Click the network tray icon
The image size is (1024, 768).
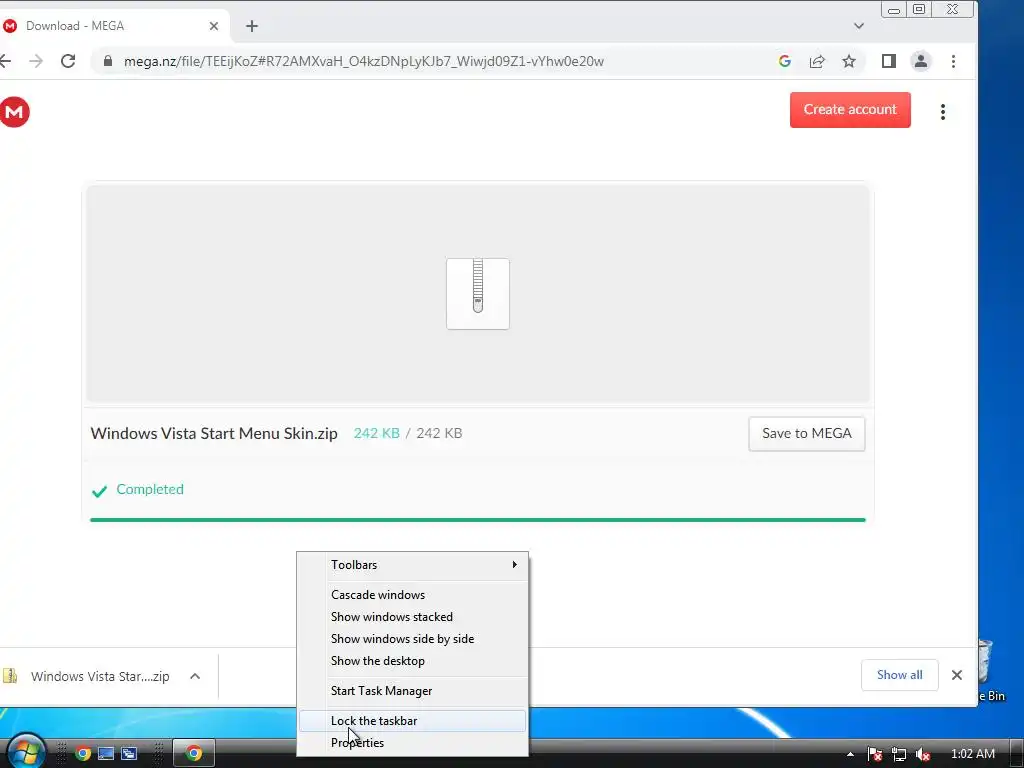click(x=899, y=754)
